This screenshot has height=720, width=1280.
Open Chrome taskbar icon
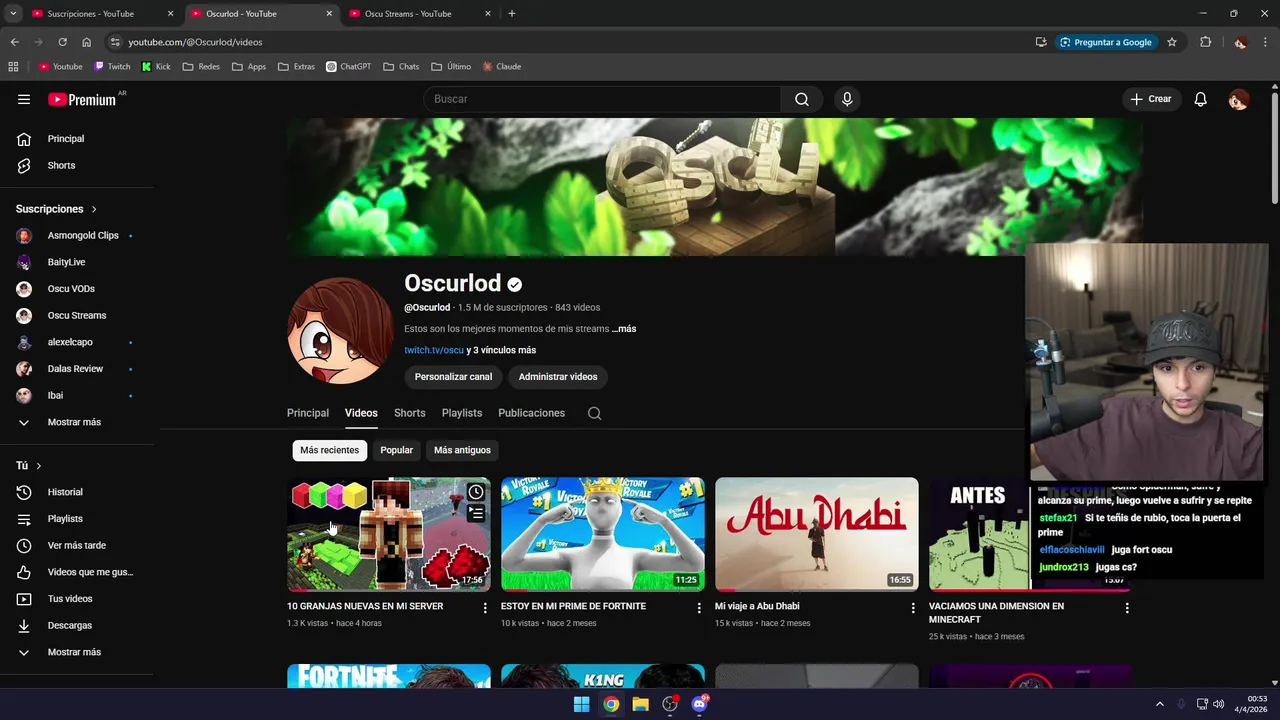click(611, 704)
